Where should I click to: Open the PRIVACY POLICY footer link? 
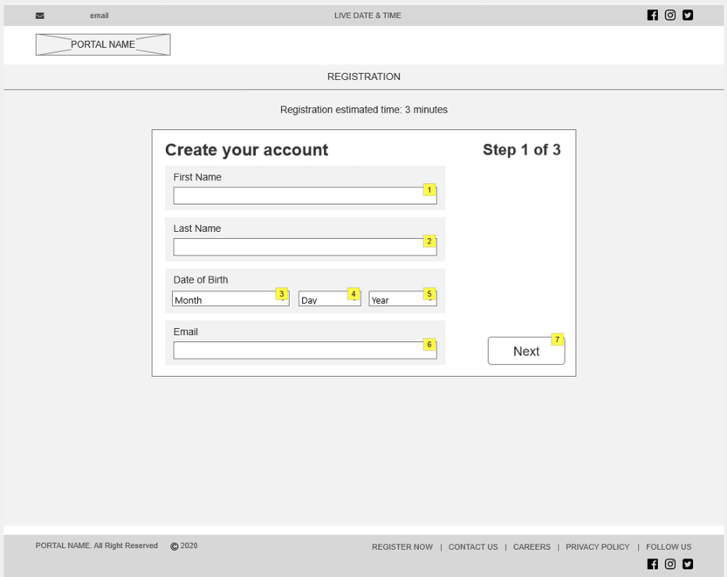(x=598, y=547)
